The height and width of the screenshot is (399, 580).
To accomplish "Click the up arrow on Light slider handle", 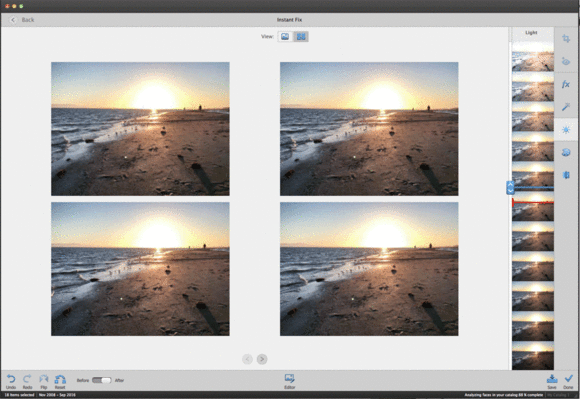I will pyautogui.click(x=510, y=184).
